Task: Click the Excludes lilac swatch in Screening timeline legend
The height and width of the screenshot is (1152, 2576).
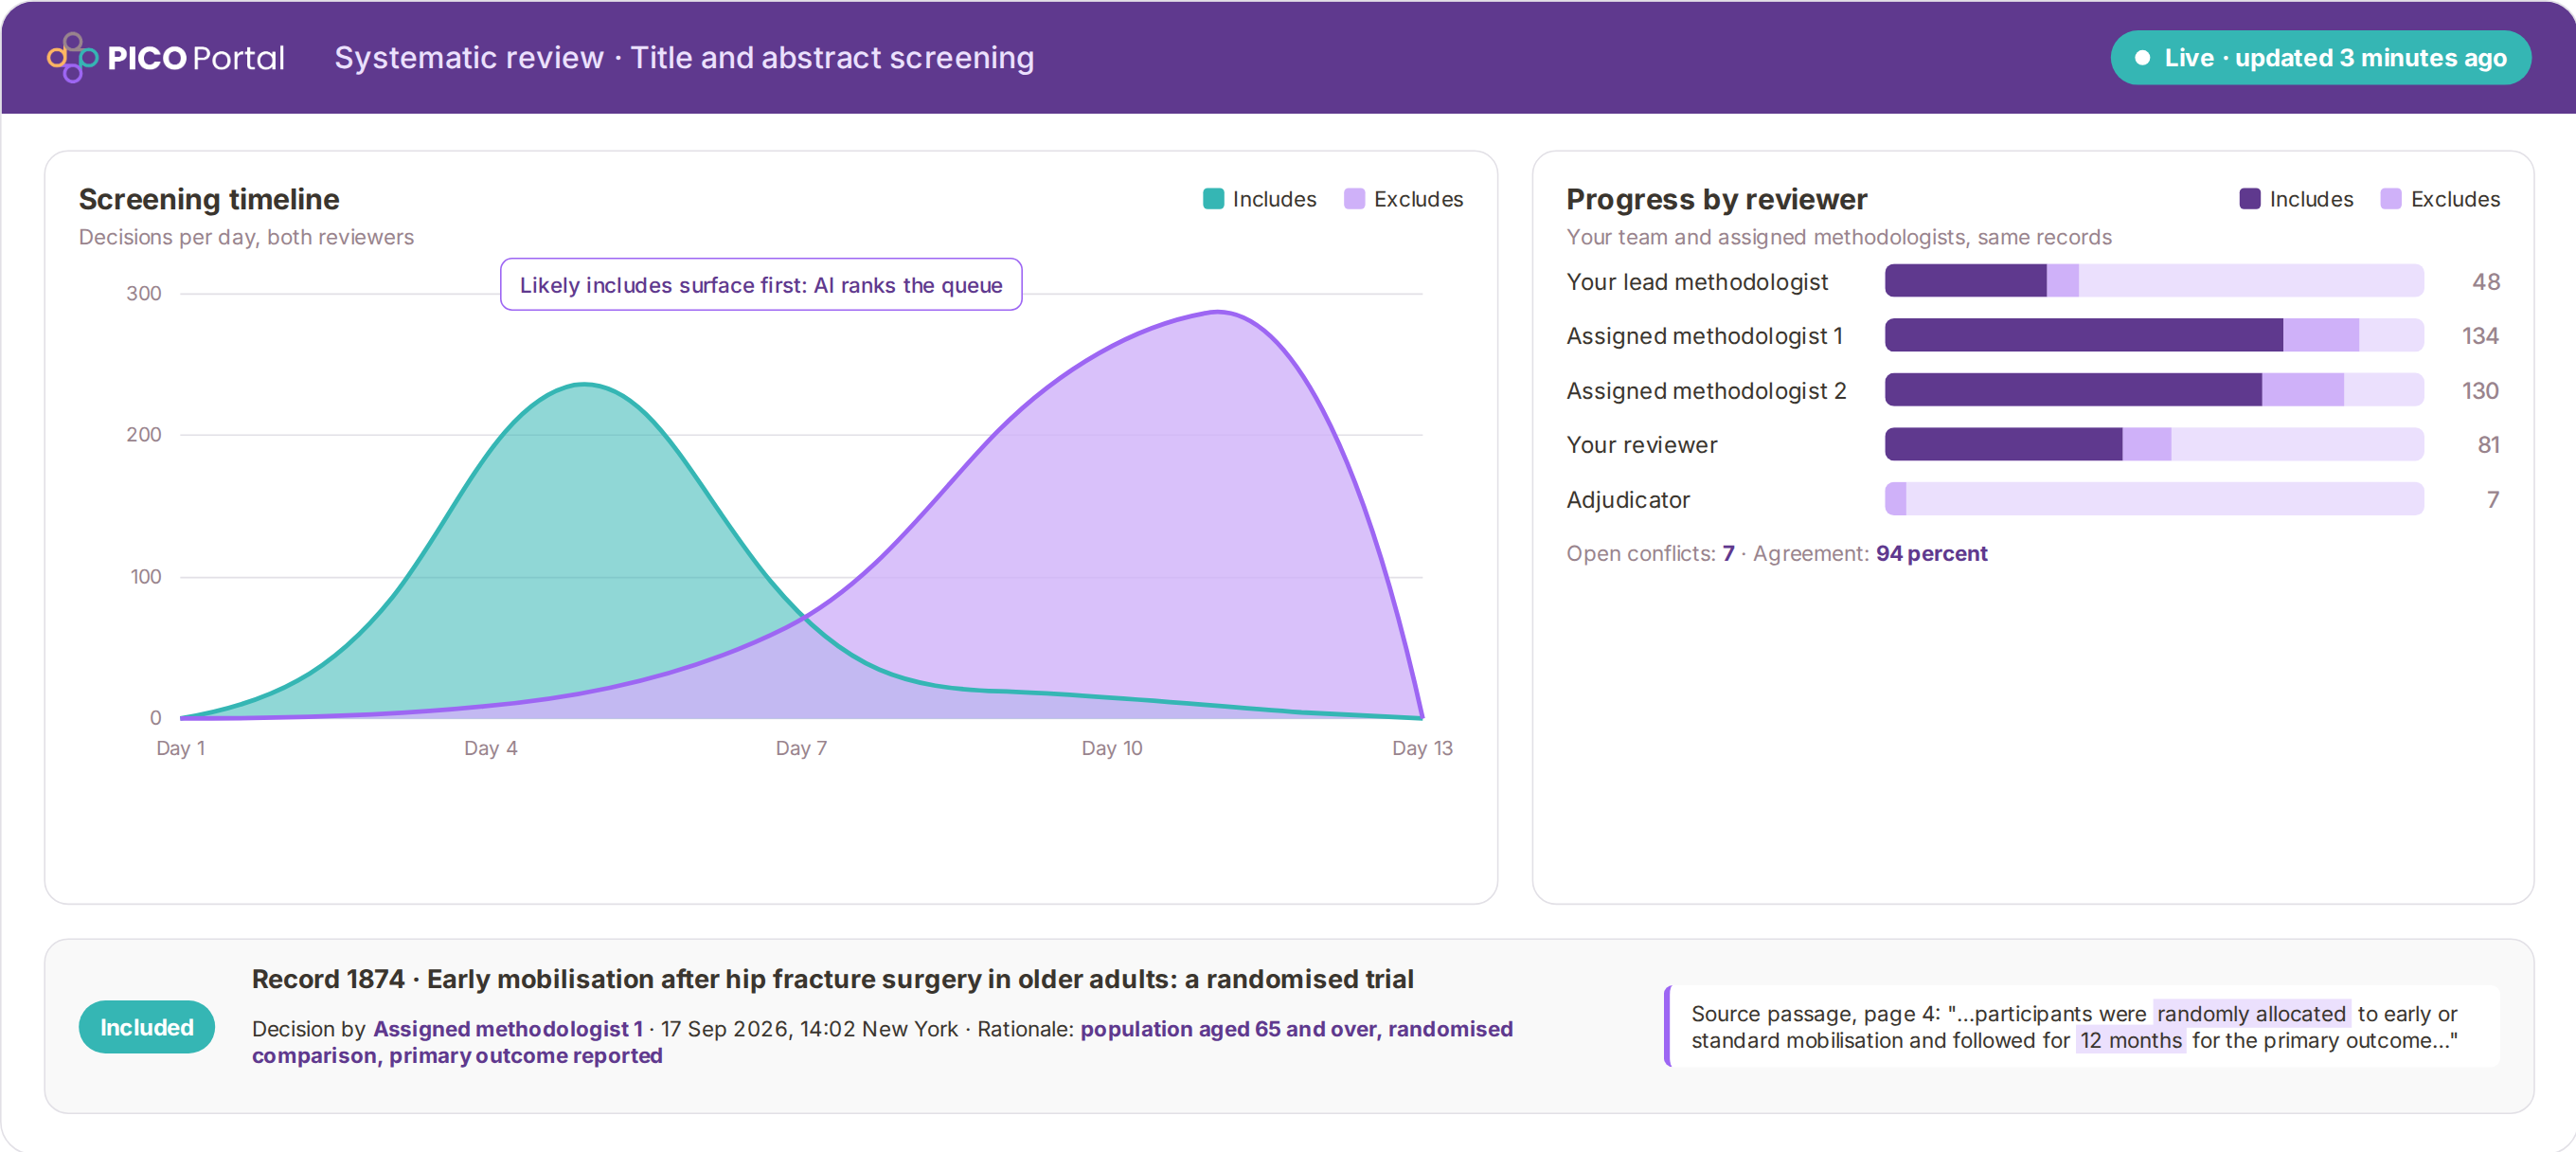Action: [x=1354, y=199]
